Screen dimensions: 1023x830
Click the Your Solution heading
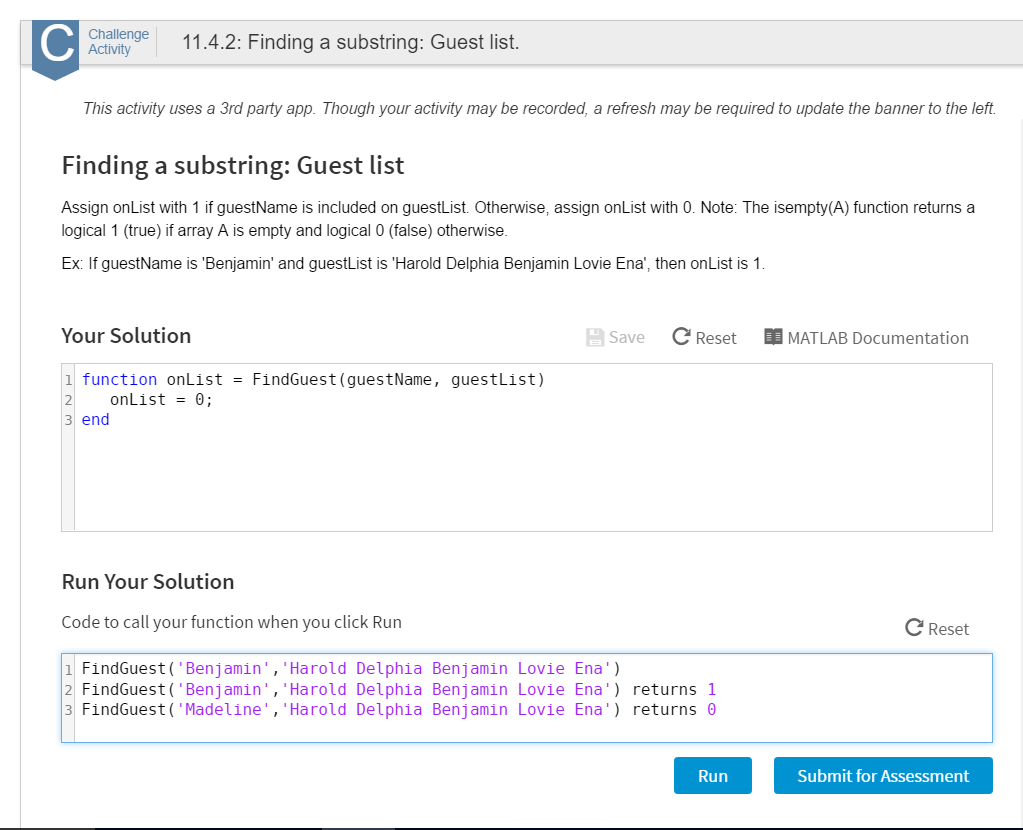(x=125, y=335)
